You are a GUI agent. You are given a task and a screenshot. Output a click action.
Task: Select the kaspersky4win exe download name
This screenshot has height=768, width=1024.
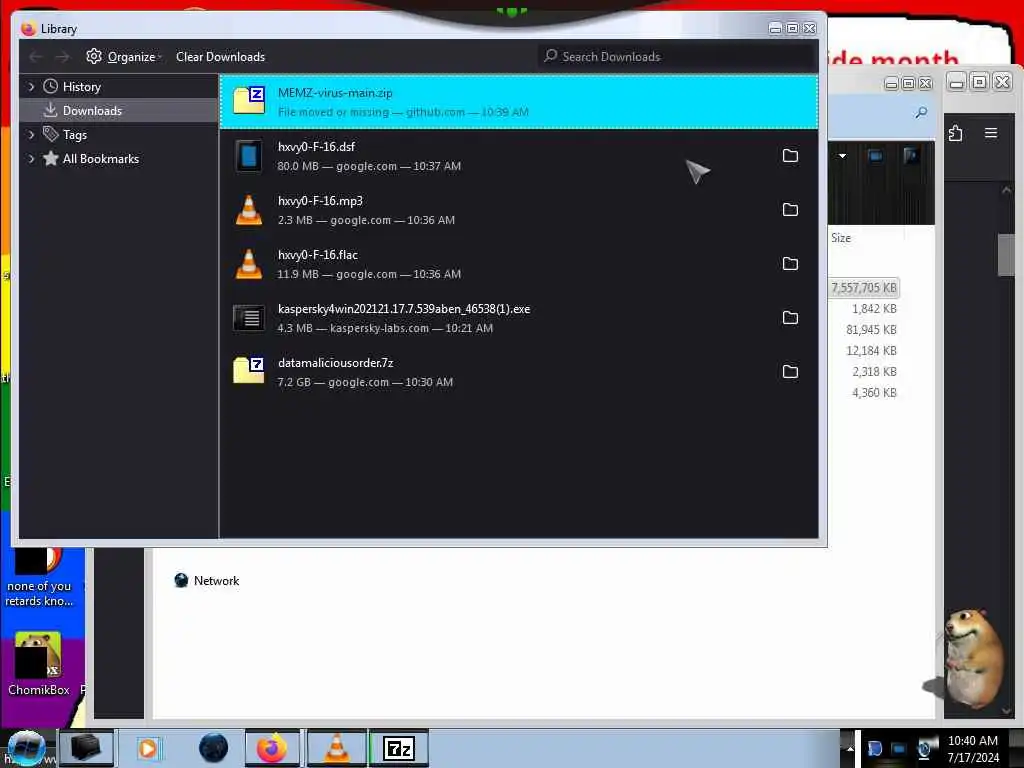point(404,309)
